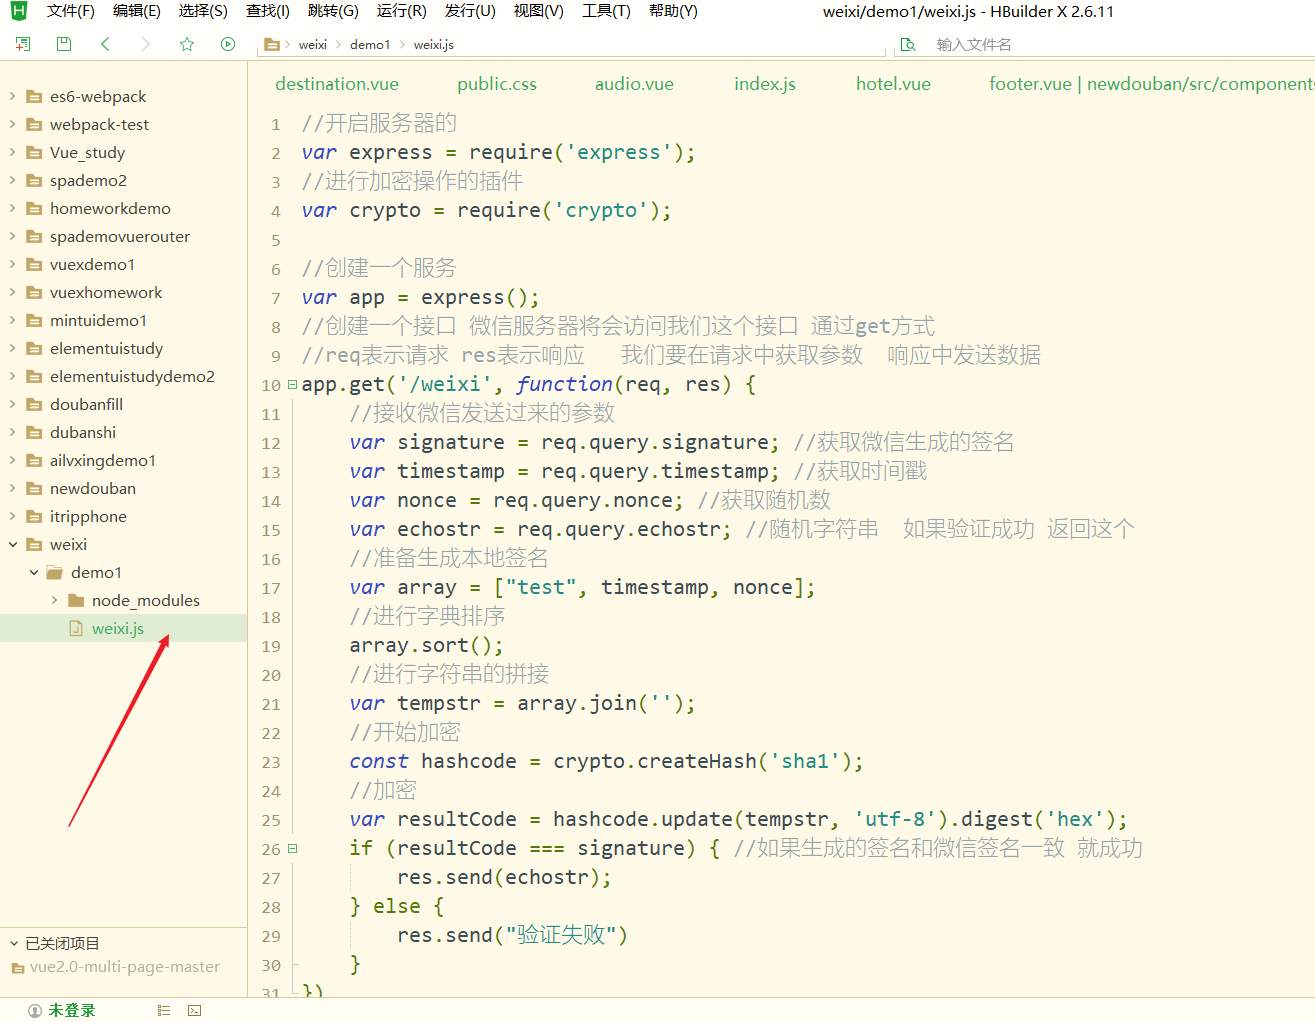Viewport: 1315px width, 1022px height.
Task: Expand the homeworkdemo folder arrow
Action: pyautogui.click(x=12, y=209)
